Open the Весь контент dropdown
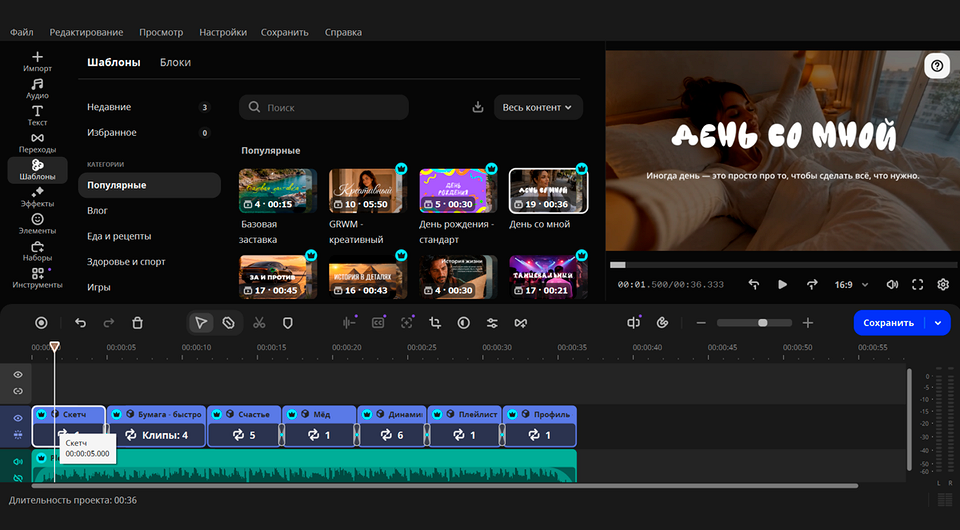Viewport: 960px width, 530px height. pos(538,107)
